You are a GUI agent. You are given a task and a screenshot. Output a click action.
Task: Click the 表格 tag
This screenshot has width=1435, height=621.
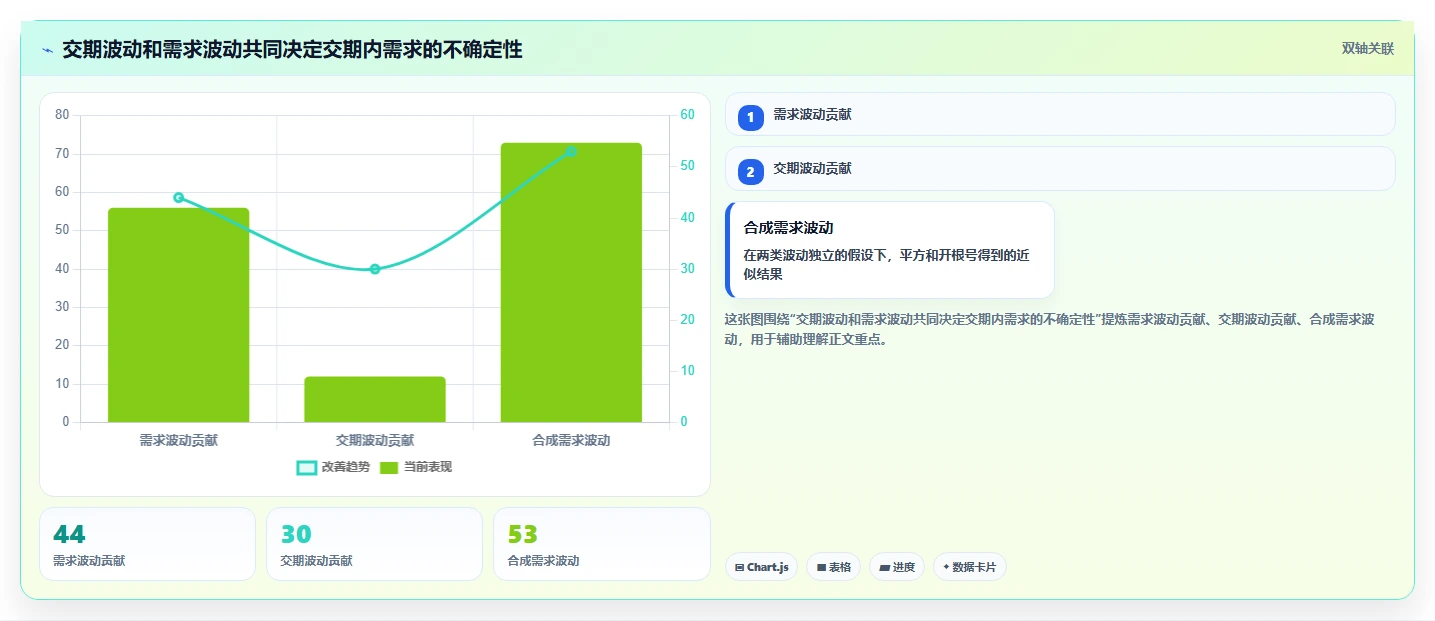[x=833, y=567]
